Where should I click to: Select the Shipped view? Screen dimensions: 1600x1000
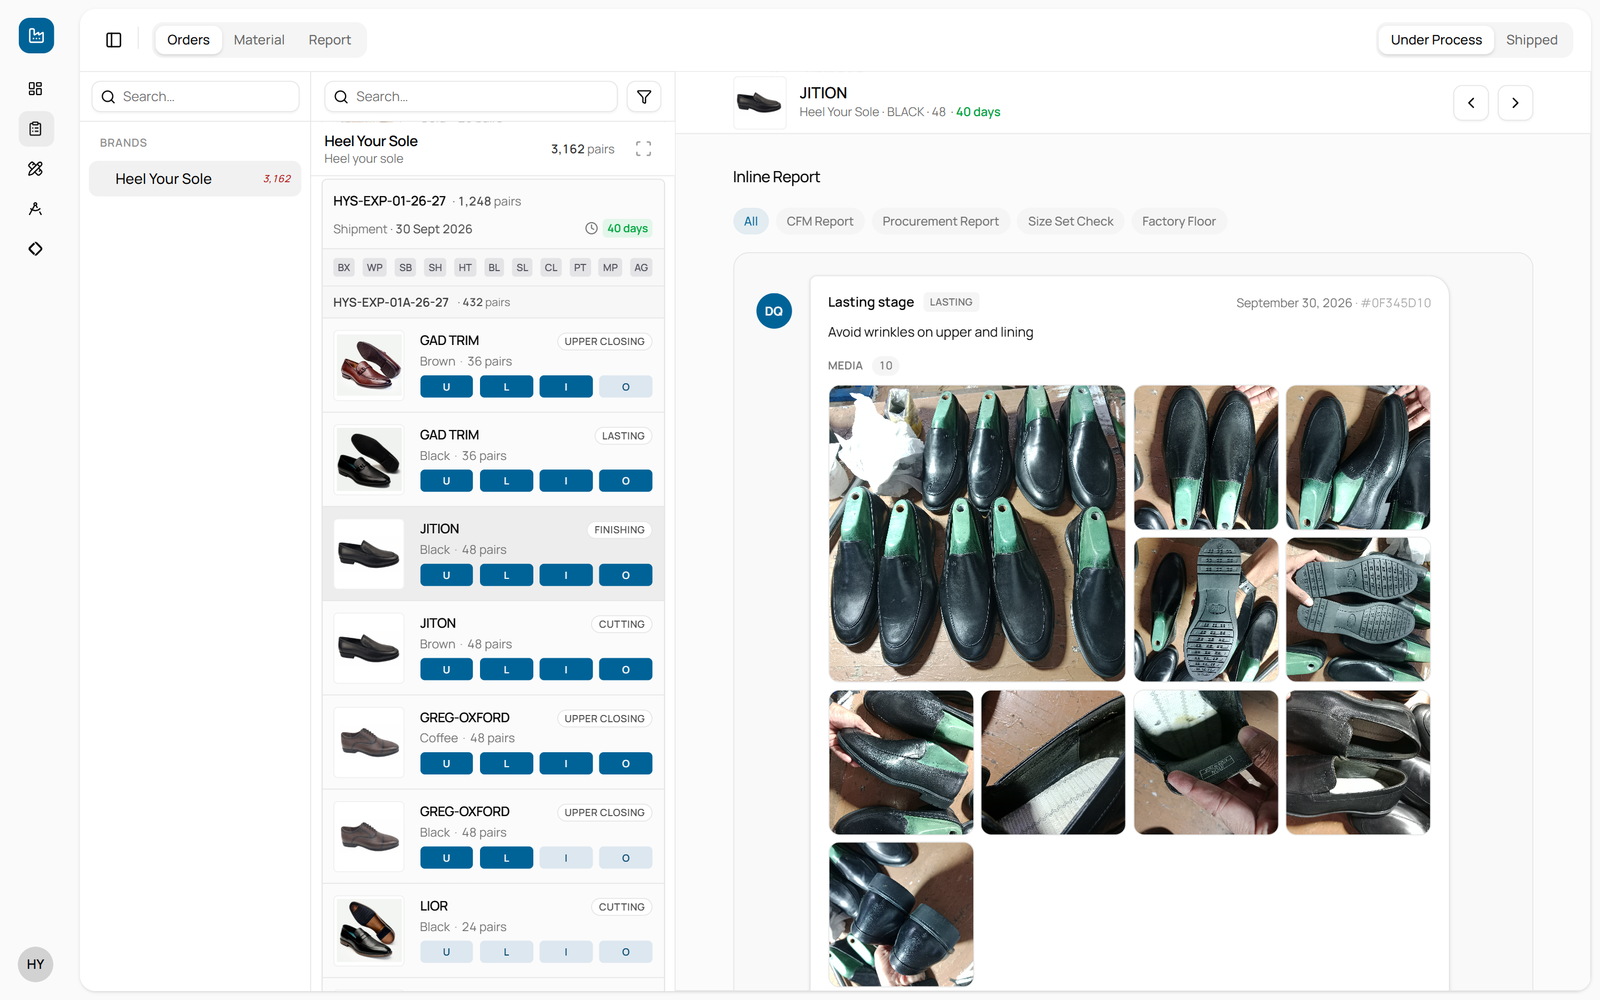[x=1532, y=40]
